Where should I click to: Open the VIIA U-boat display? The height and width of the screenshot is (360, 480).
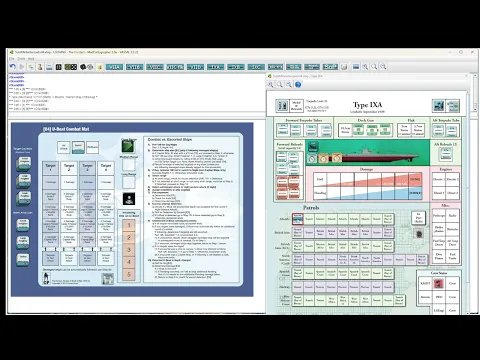click(114, 67)
